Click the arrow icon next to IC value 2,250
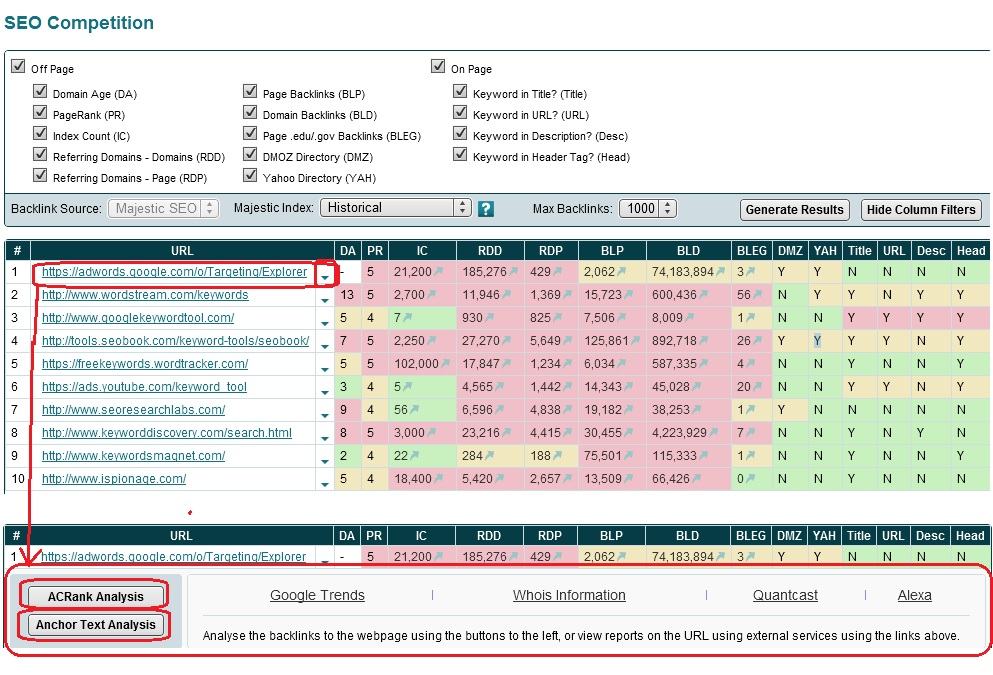This screenshot has height=675, width=993. click(433, 341)
